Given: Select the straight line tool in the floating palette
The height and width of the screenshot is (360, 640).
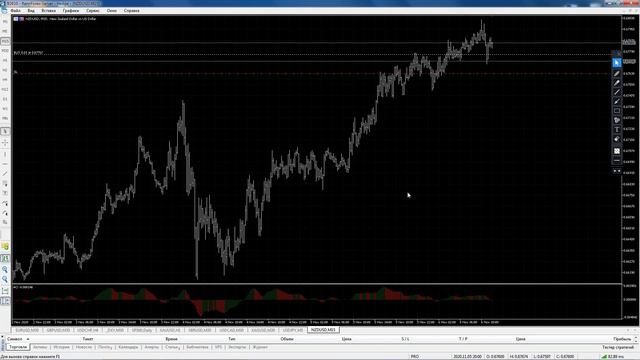Looking at the screenshot, I should 617,92.
